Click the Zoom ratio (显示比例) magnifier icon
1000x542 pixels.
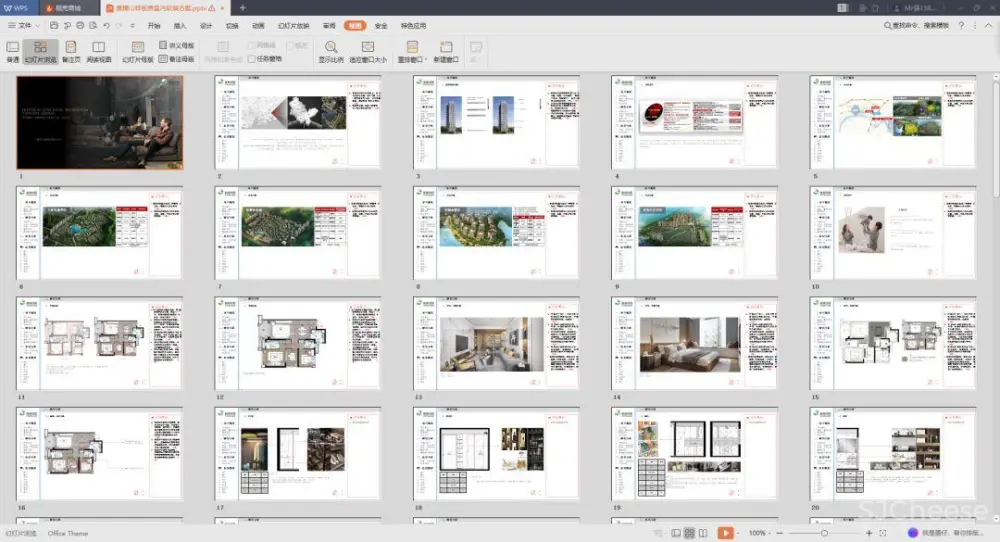(x=330, y=51)
